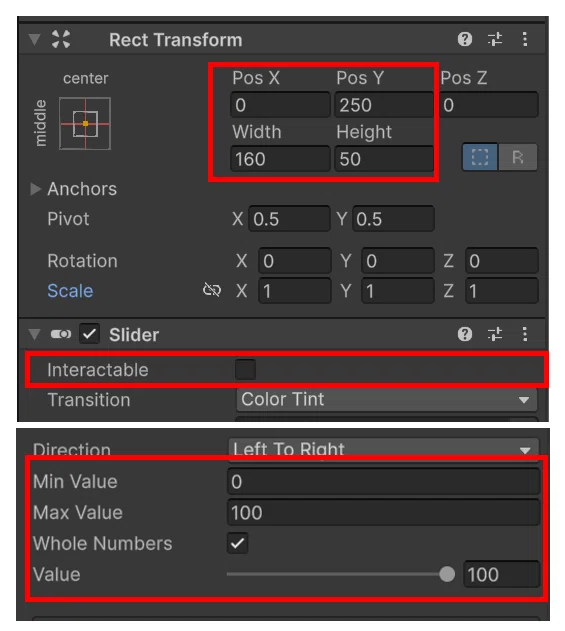
Task: Click the Pos Y input field
Action: [384, 105]
